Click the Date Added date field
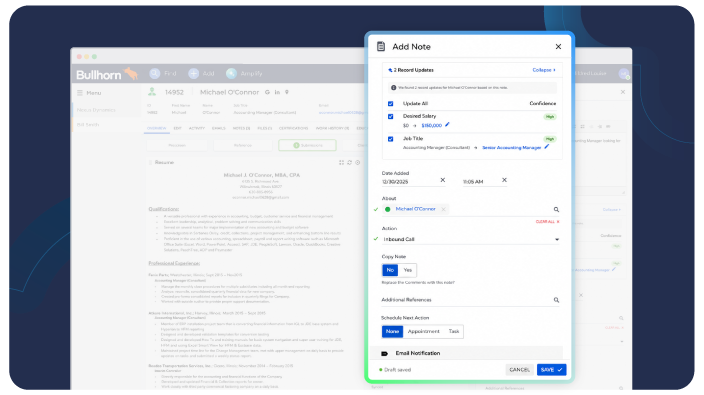Screen dimensions: 704x395 (409, 182)
